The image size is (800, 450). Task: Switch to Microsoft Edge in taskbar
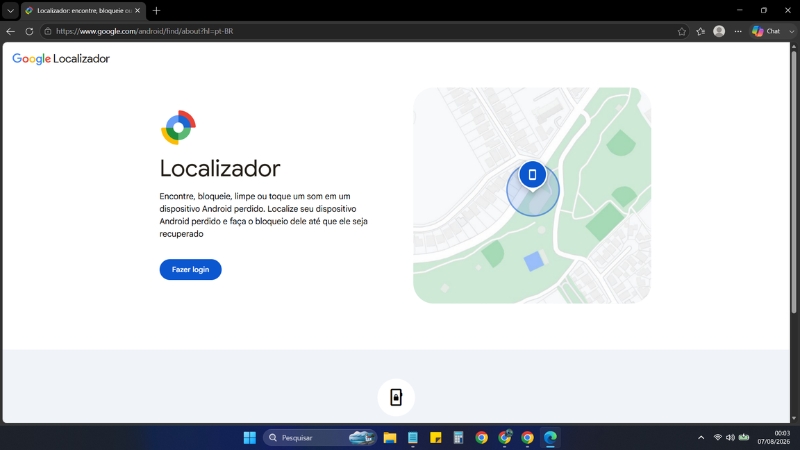550,438
